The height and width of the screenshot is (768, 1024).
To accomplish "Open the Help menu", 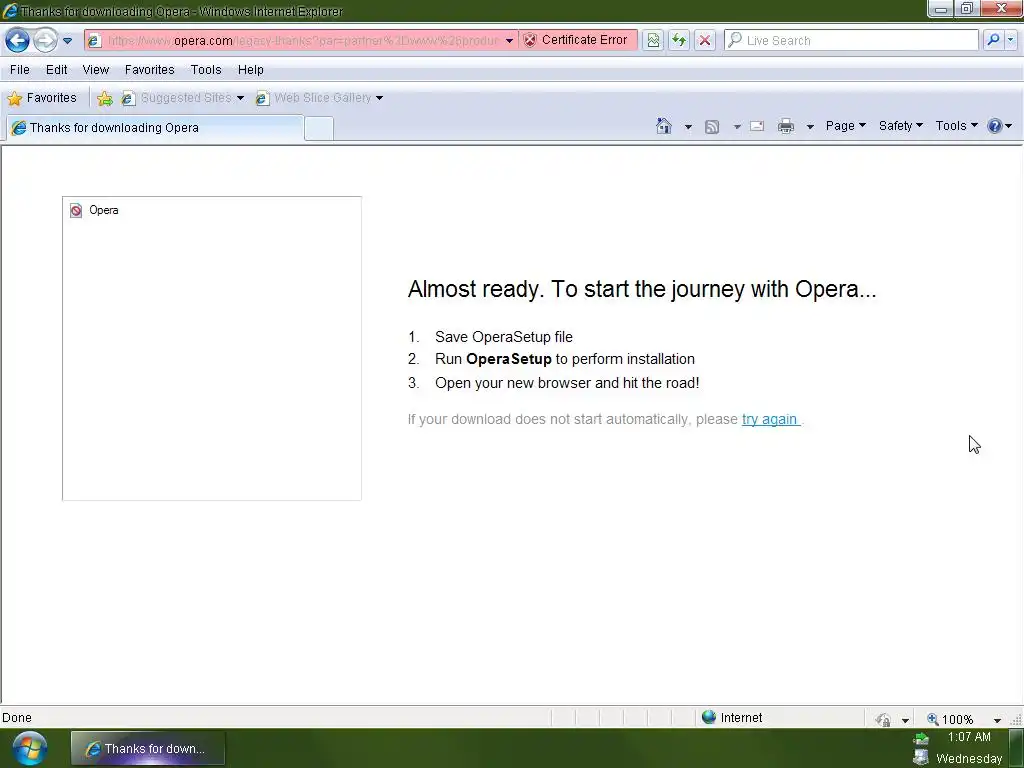I will pos(250,70).
